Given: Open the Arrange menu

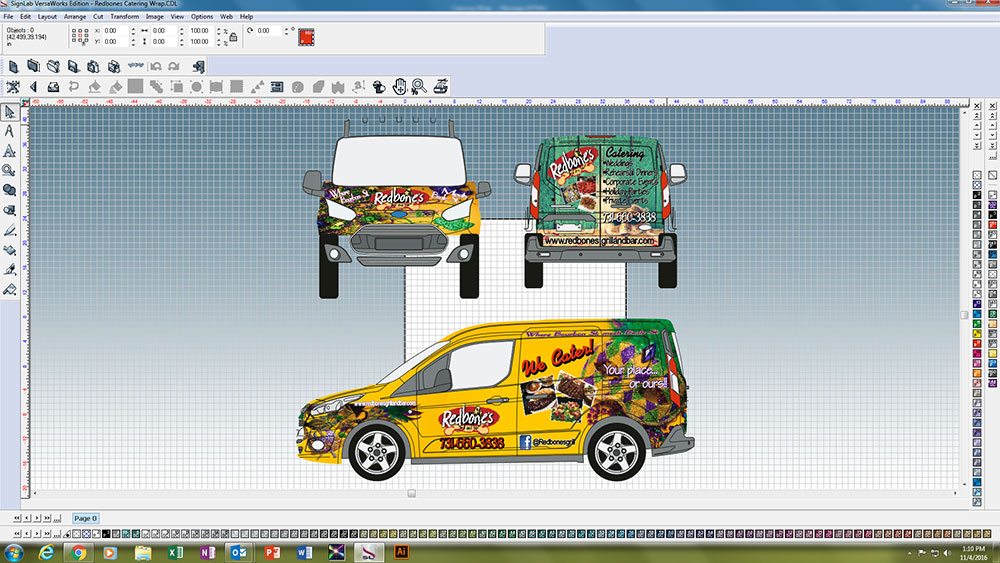Looking at the screenshot, I should pyautogui.click(x=75, y=17).
